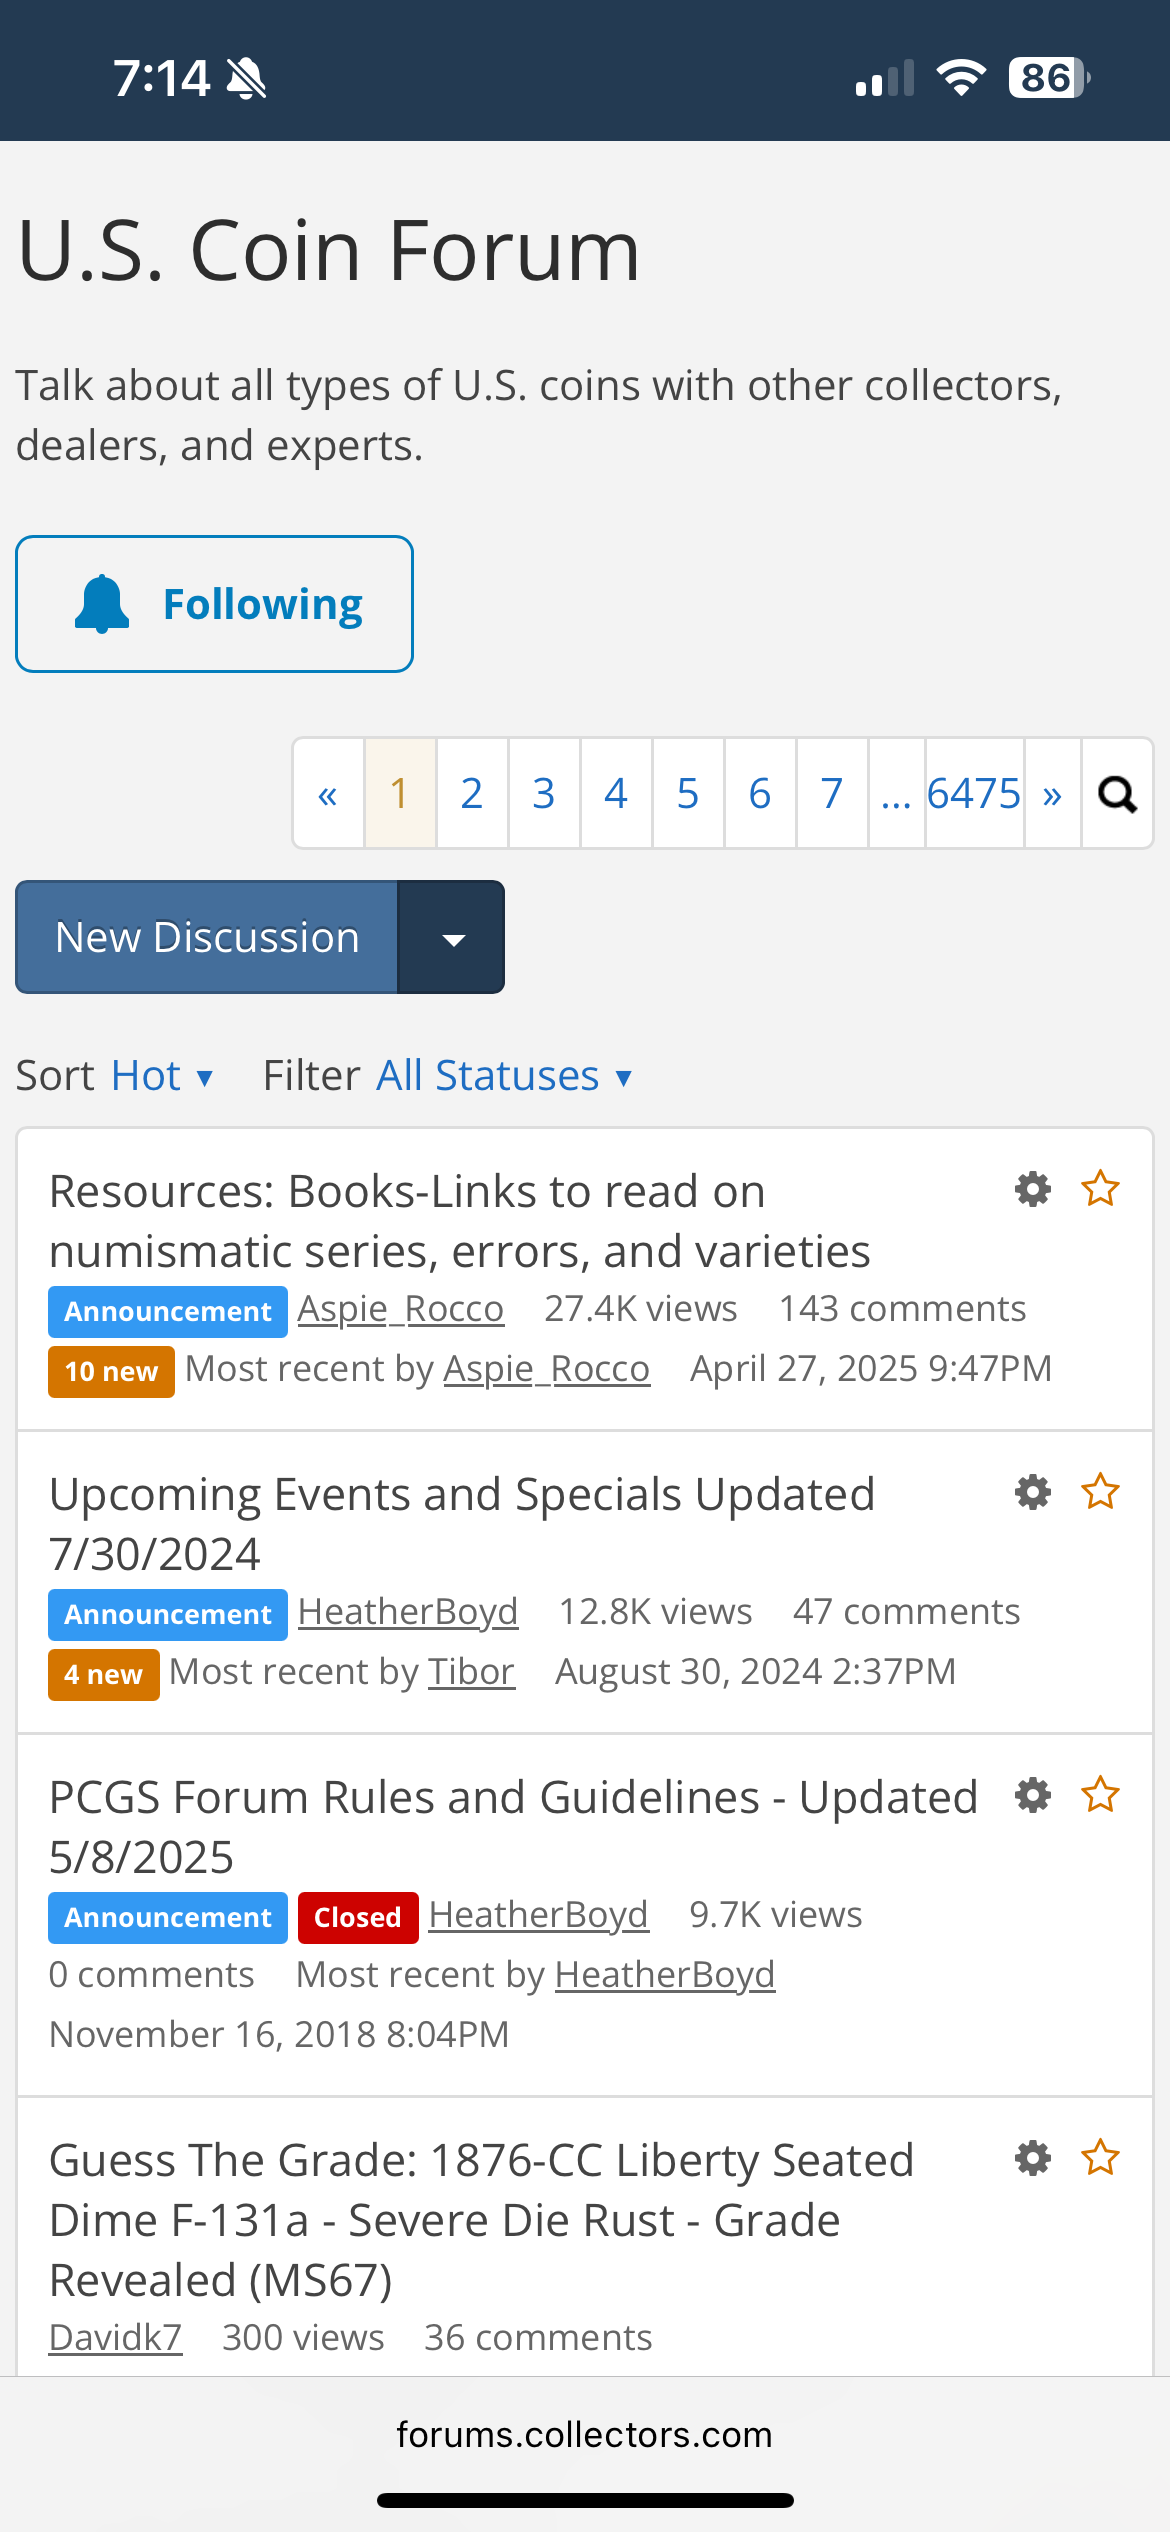Viewport: 1170px width, 2532px height.
Task: Go to next page with » arrow
Action: (1052, 794)
